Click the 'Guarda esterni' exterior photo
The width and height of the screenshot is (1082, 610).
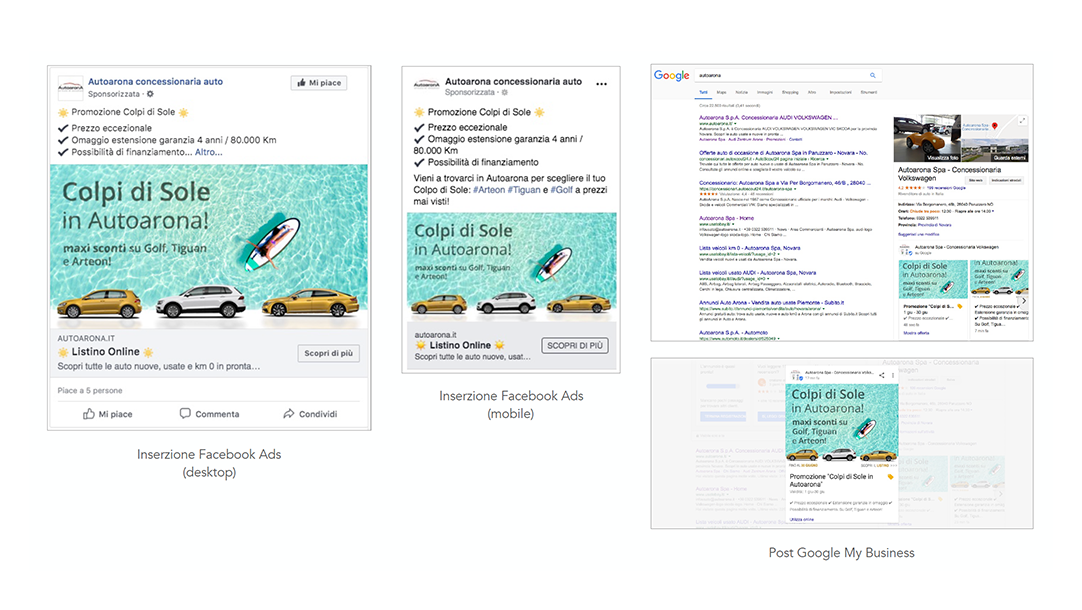995,150
